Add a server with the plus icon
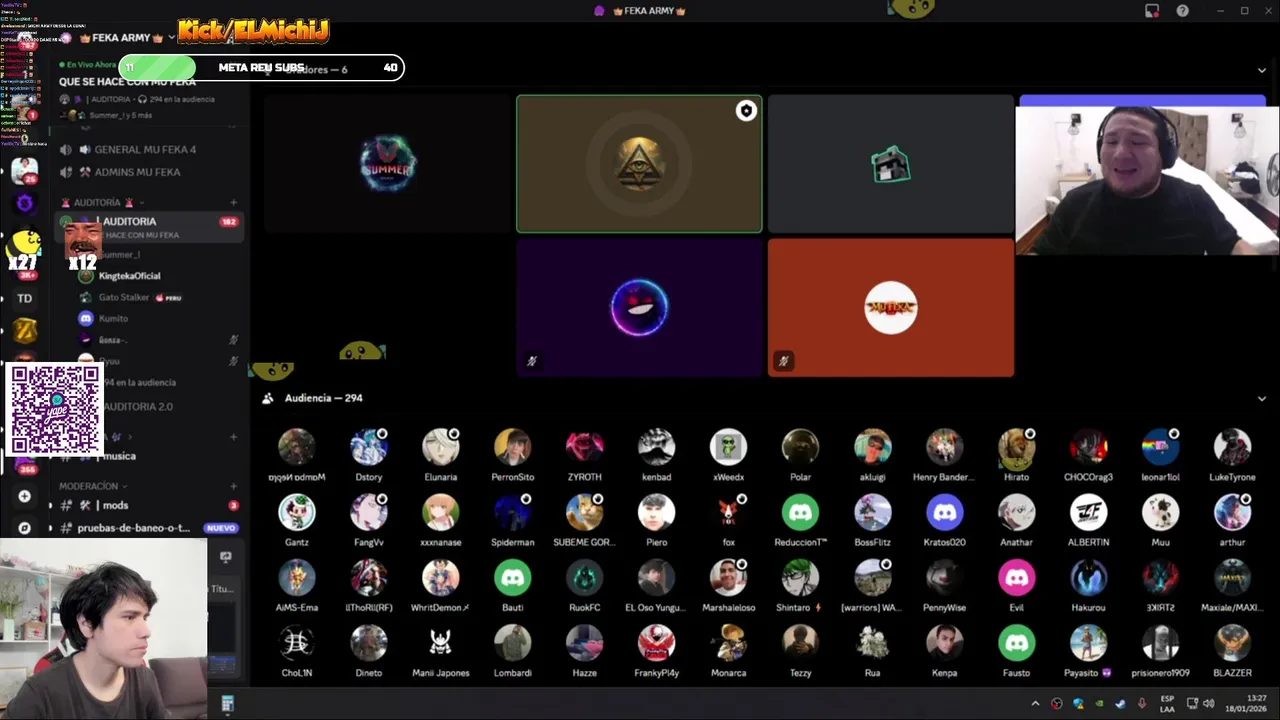The height and width of the screenshot is (720, 1280). point(25,496)
